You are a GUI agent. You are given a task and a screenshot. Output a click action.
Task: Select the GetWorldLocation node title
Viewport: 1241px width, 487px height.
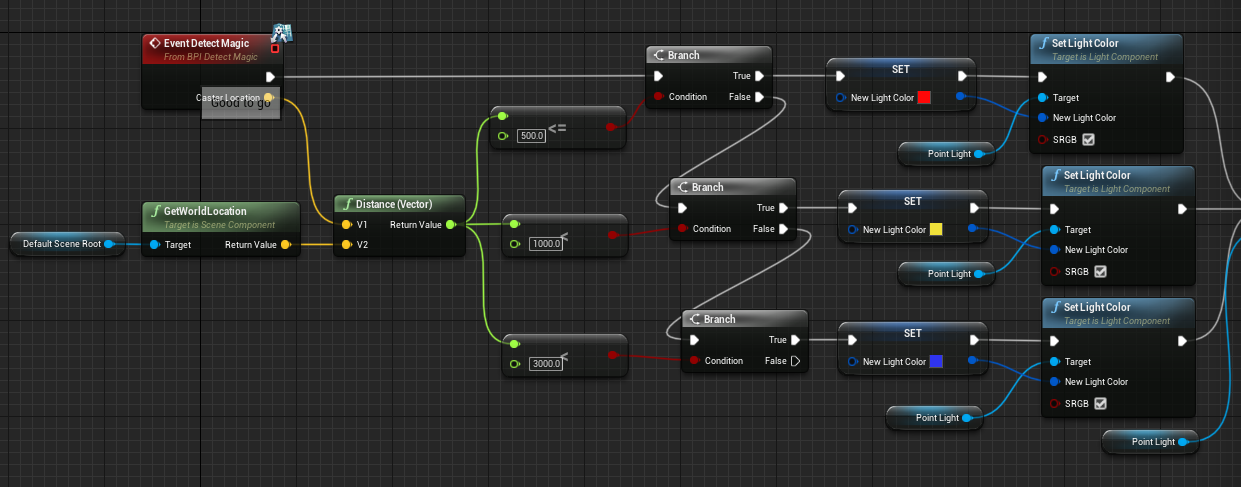pos(205,211)
